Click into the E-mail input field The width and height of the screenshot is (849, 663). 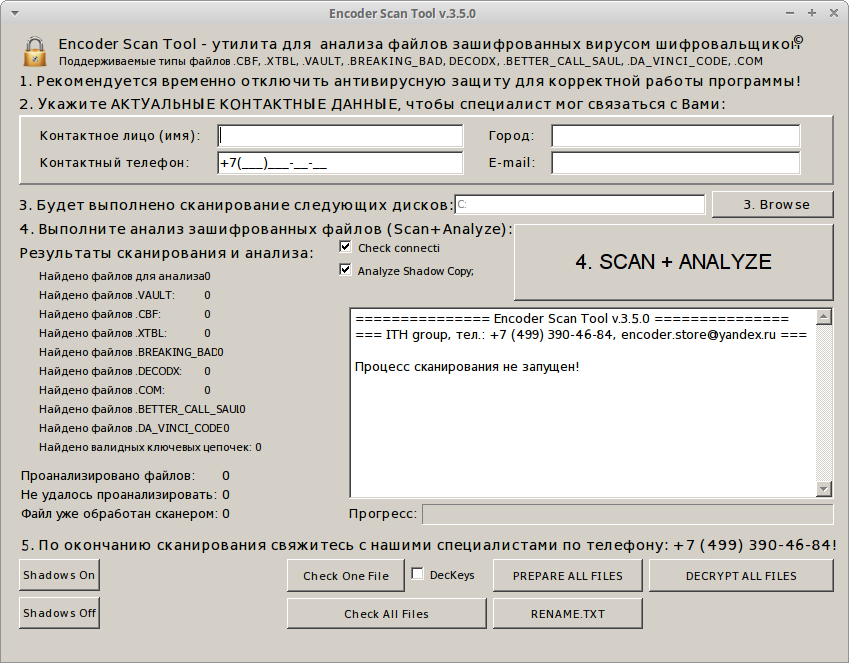675,163
